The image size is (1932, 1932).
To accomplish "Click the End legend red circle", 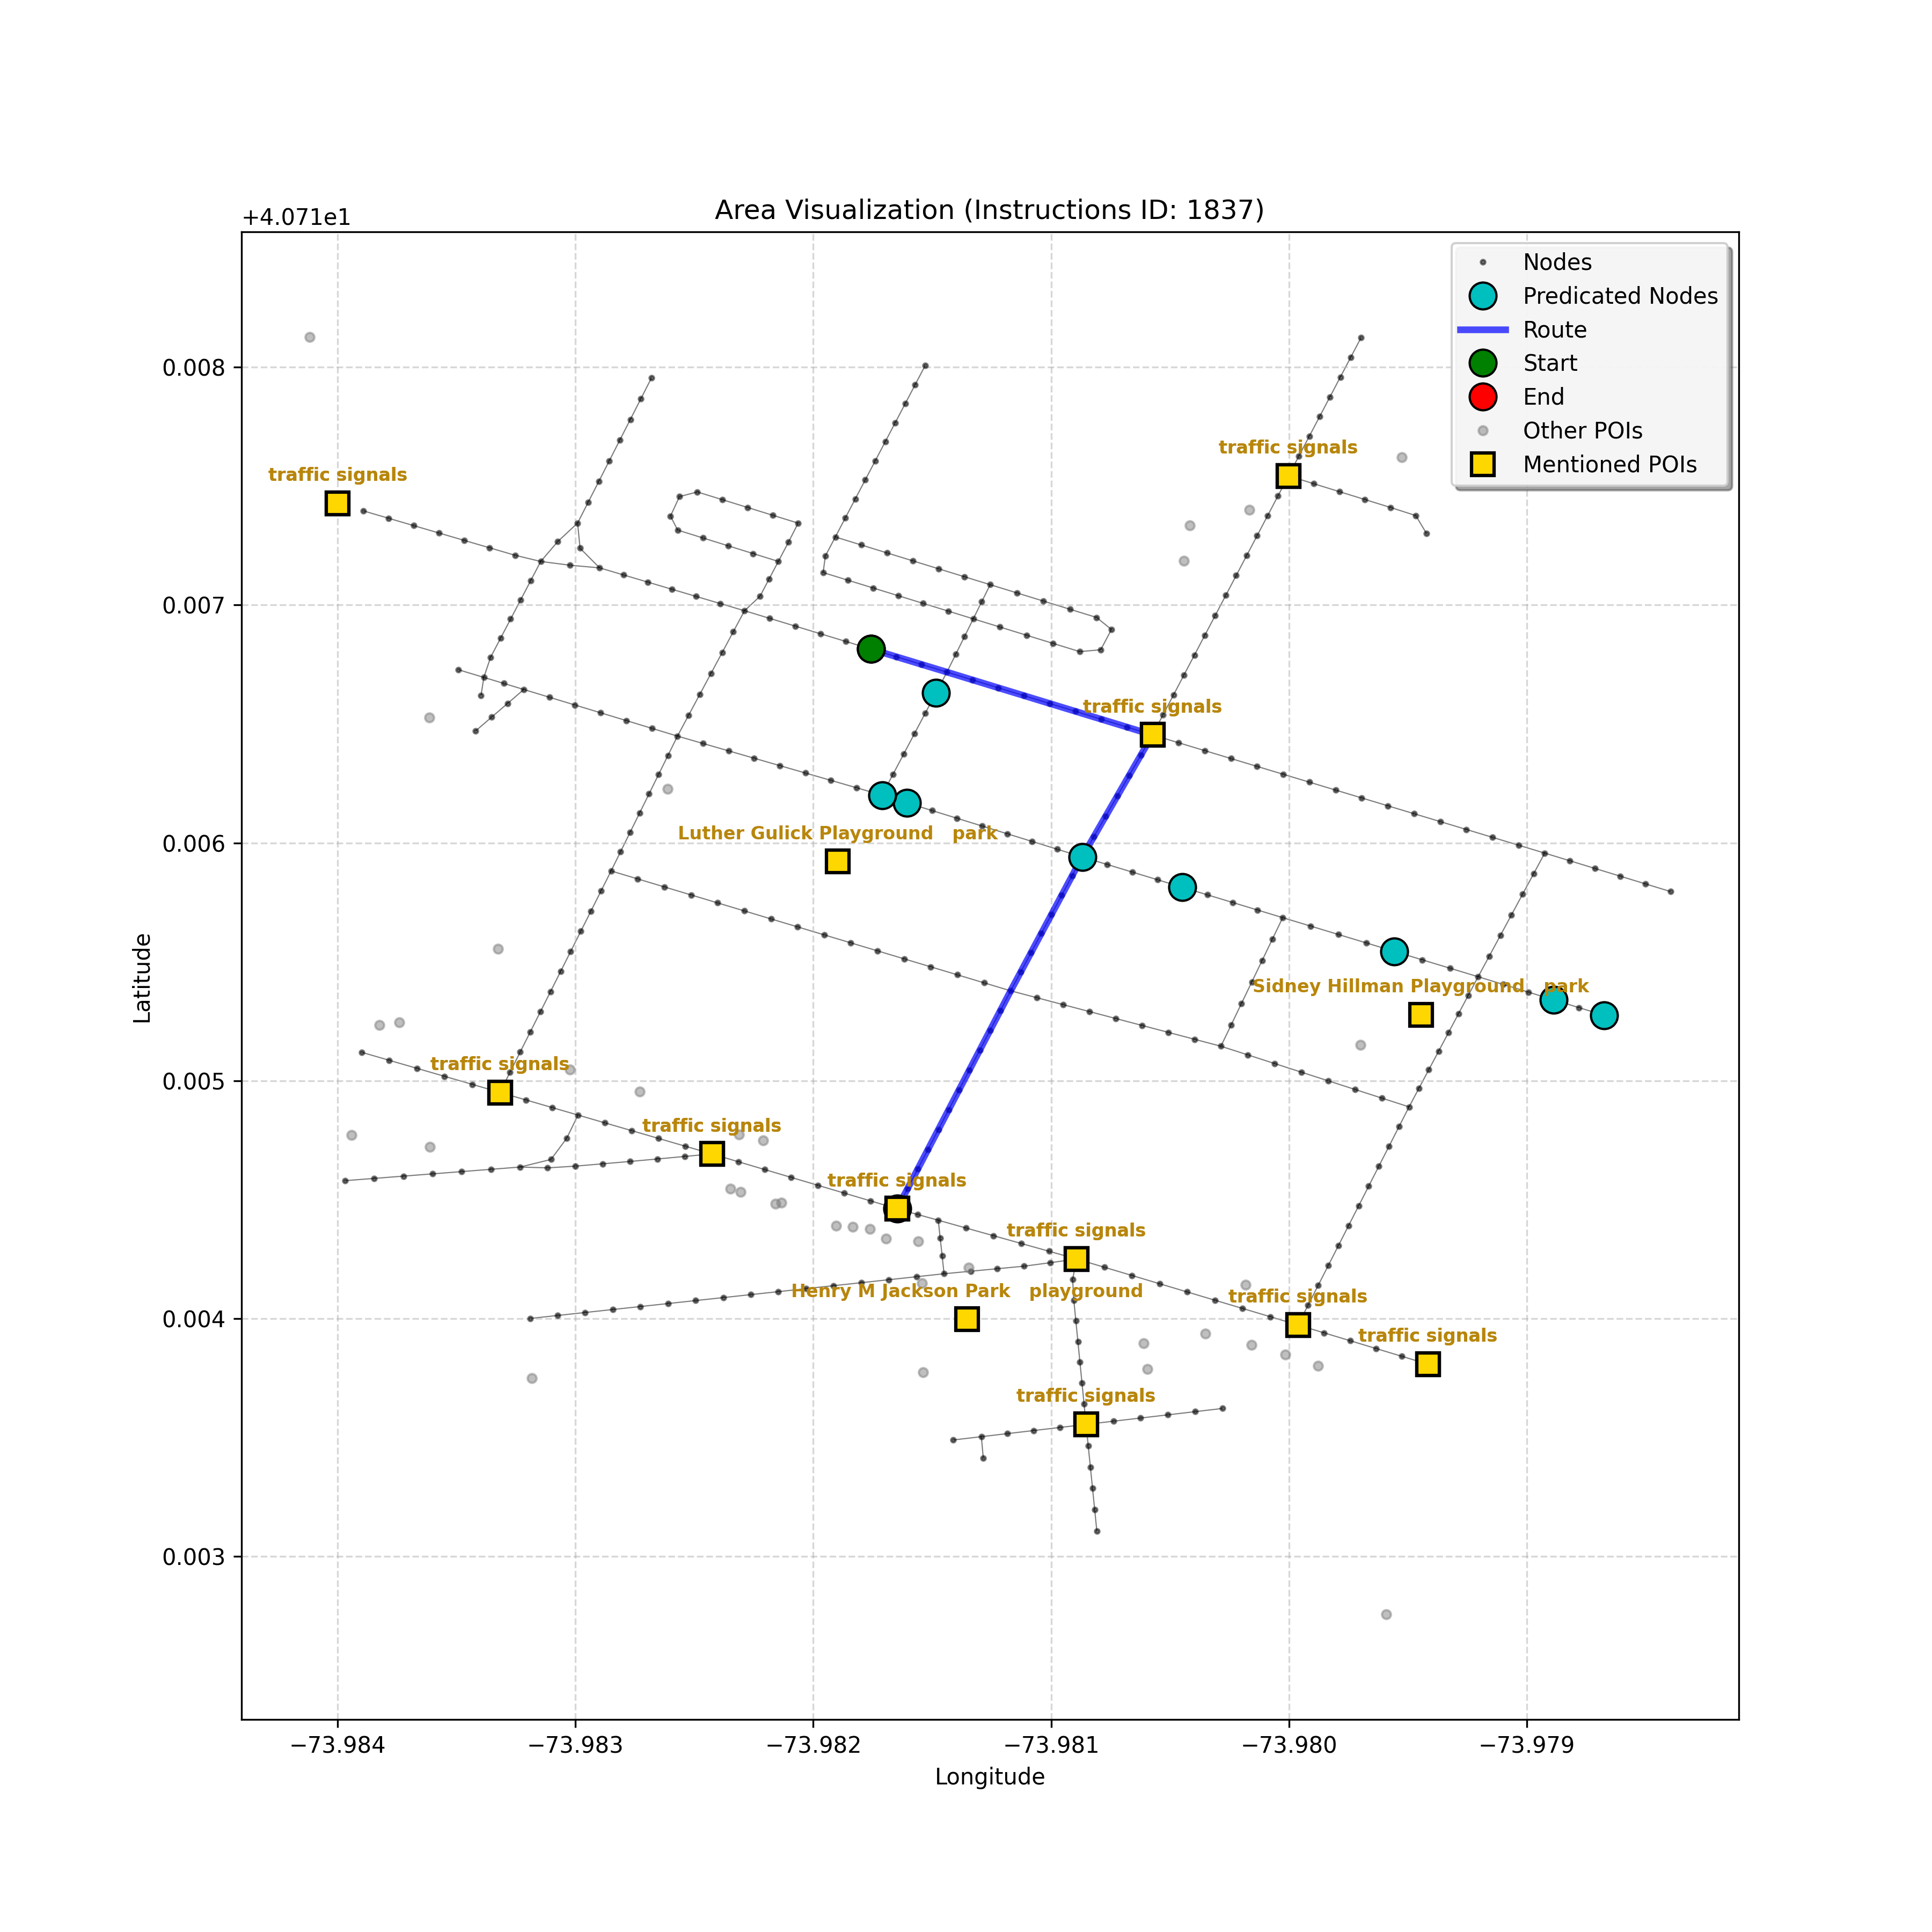I will point(1483,397).
